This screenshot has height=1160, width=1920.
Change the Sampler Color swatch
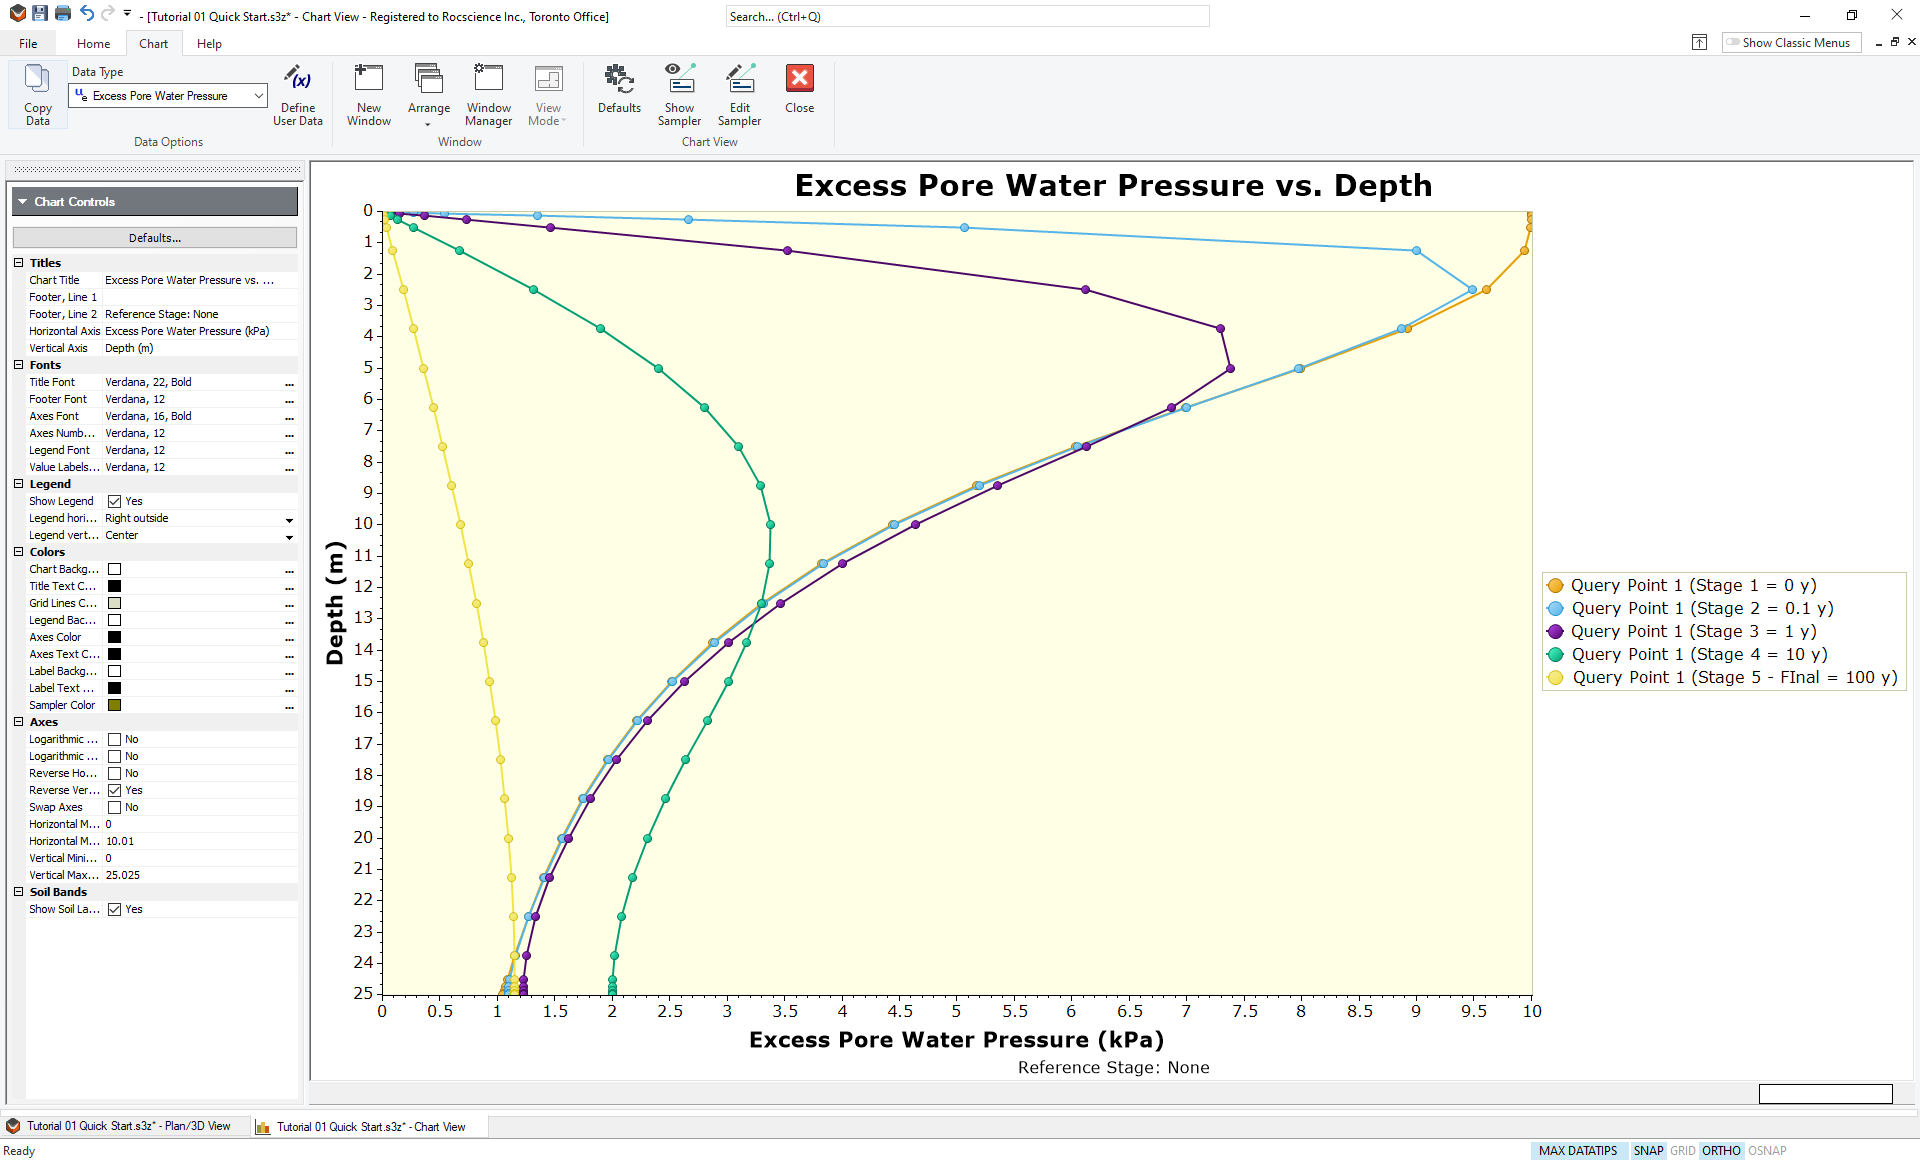pos(114,705)
